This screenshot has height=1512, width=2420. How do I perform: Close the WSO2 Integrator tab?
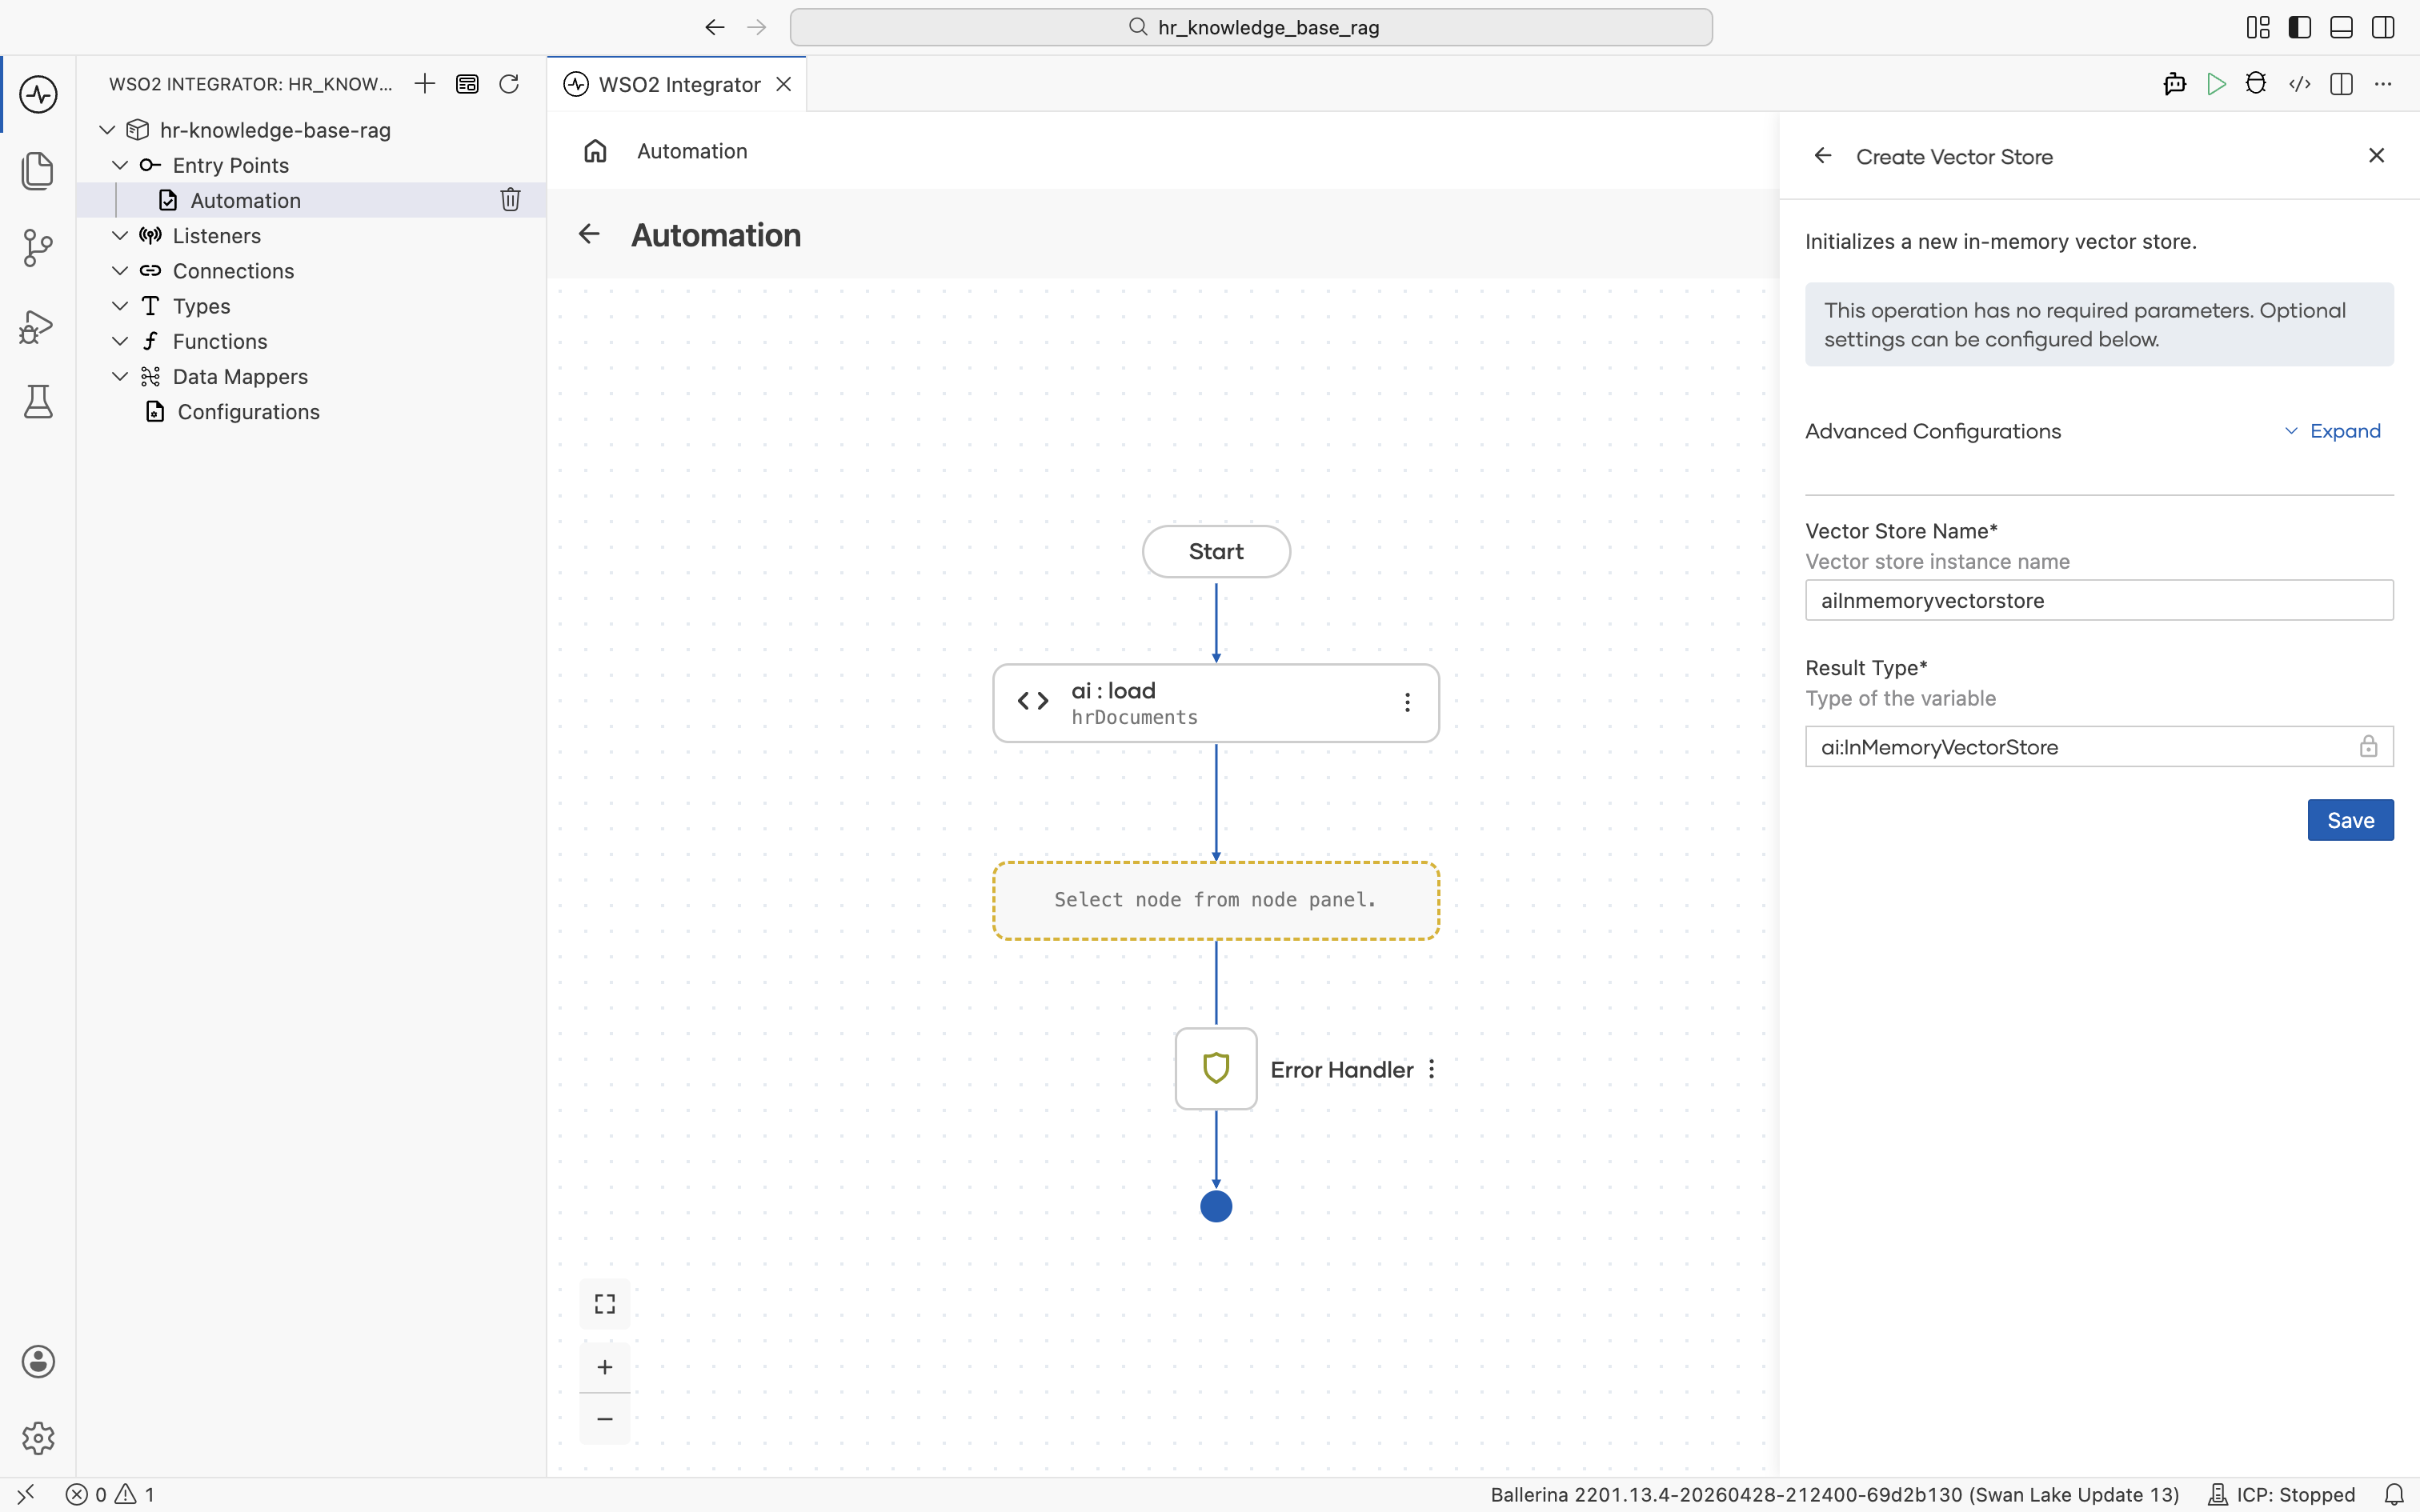pos(784,84)
